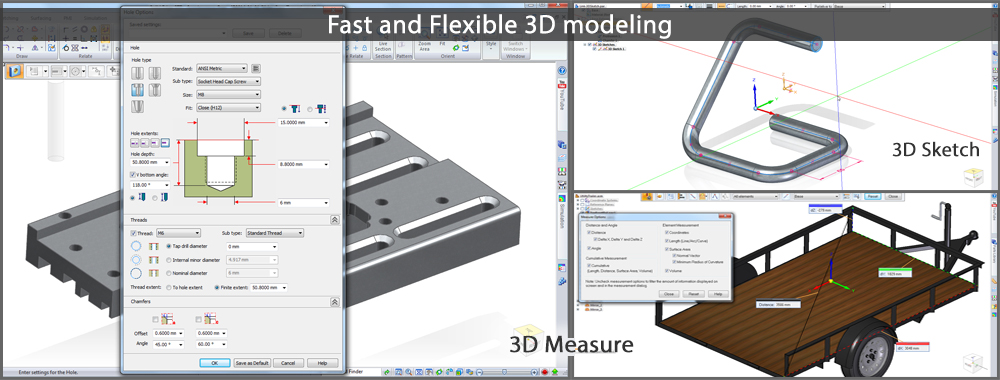Click the YouTube icon in the side panel
The height and width of the screenshot is (380, 1000).
pos(562,83)
